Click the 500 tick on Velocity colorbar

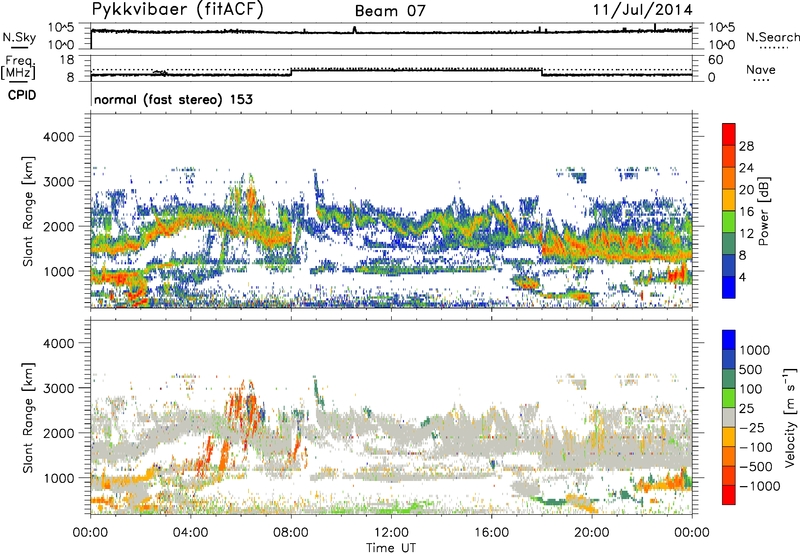[751, 369]
